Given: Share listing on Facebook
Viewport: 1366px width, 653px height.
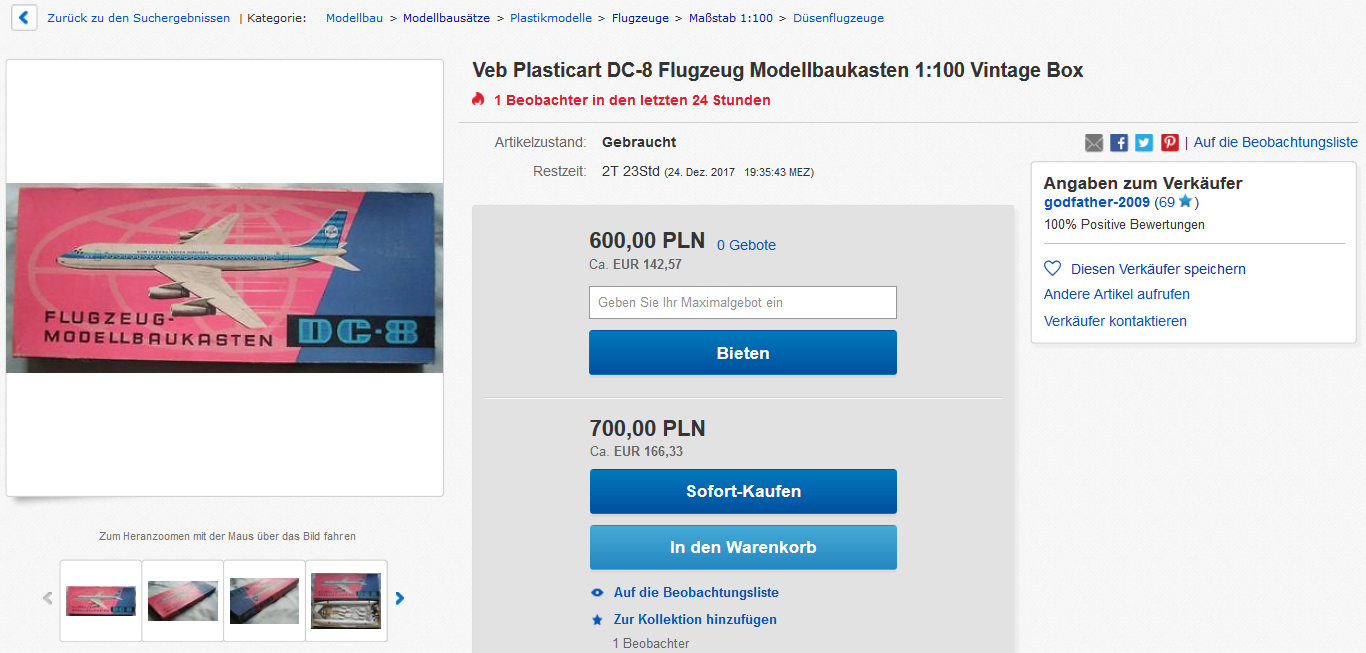Looking at the screenshot, I should (x=1119, y=143).
